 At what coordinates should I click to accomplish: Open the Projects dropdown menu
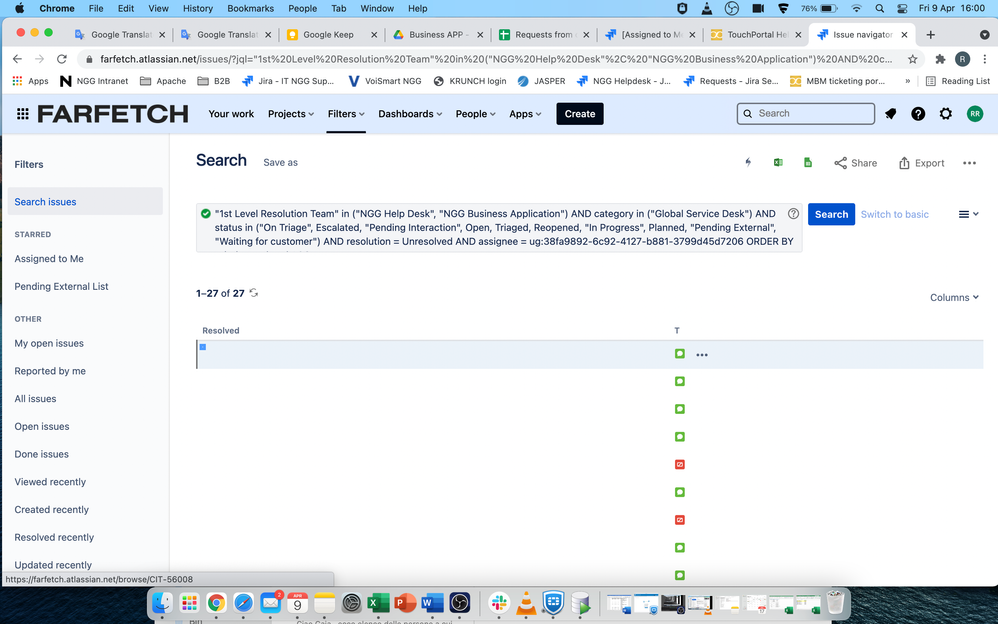click(x=291, y=114)
